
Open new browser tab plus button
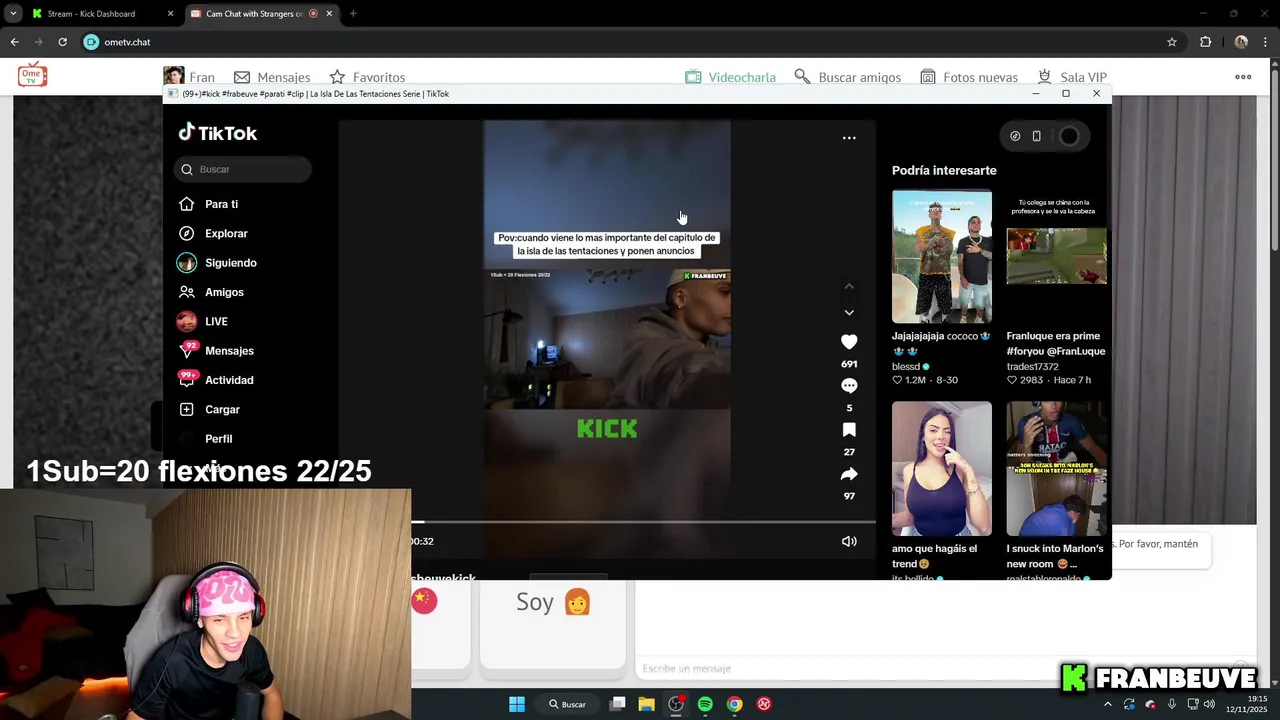(353, 14)
